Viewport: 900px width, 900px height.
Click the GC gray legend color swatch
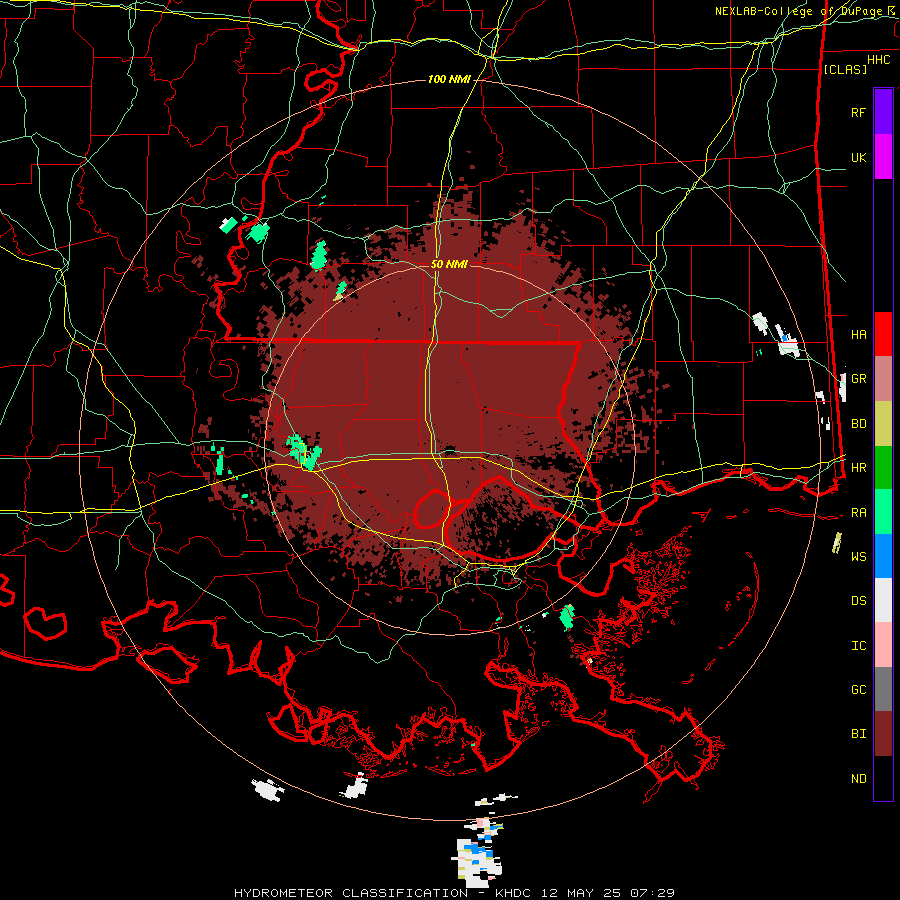click(883, 689)
